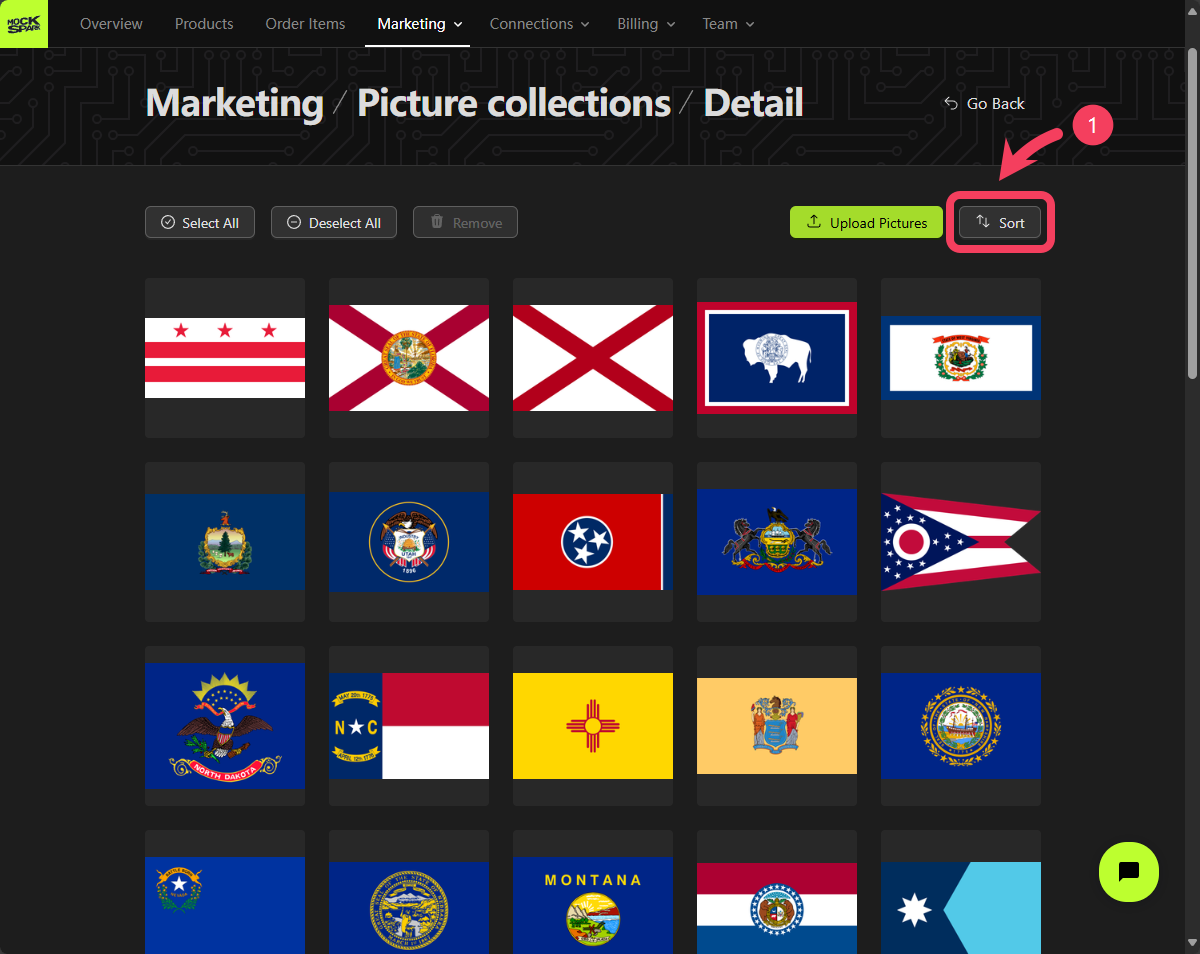Go to the Products tab
The width and height of the screenshot is (1200, 954).
click(204, 23)
